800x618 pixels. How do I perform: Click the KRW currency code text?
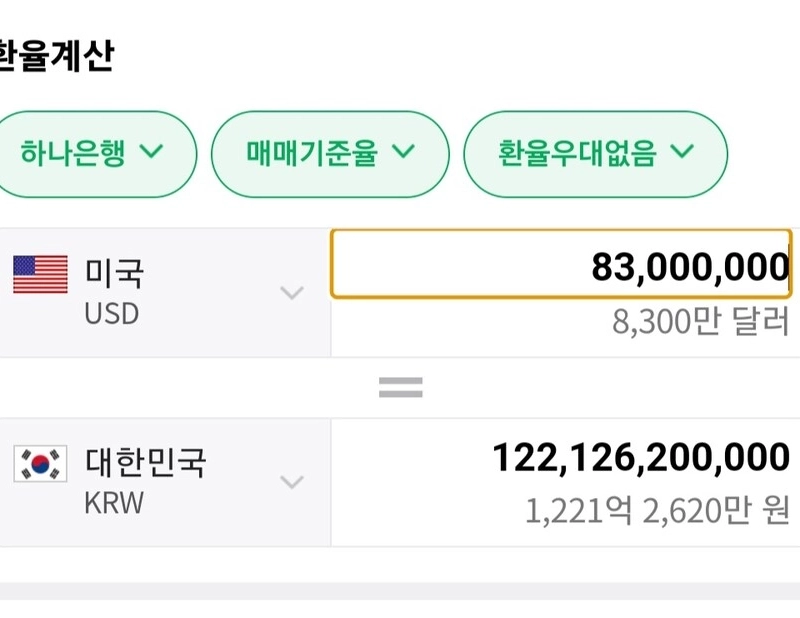point(114,502)
